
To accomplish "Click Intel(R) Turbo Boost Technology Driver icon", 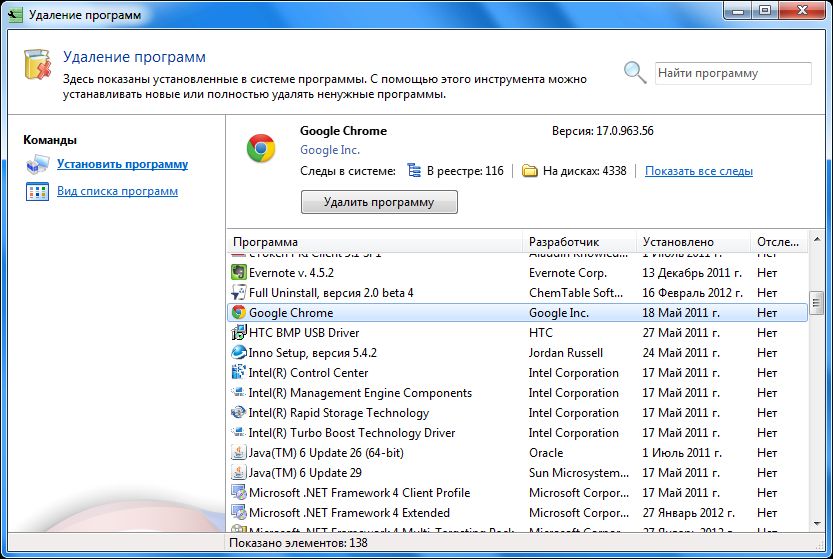I will (239, 433).
